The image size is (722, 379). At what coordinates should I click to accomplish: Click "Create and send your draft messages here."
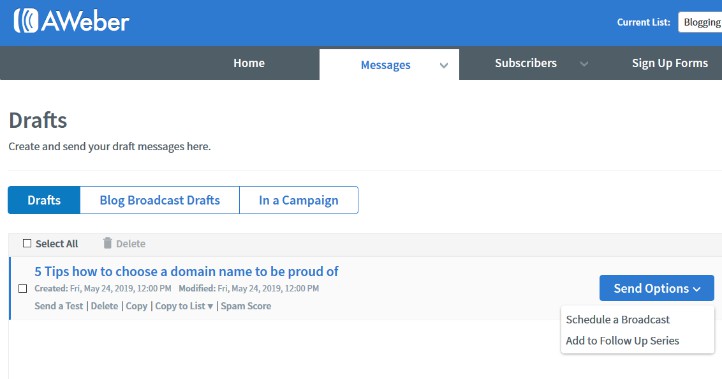pyautogui.click(x=110, y=146)
